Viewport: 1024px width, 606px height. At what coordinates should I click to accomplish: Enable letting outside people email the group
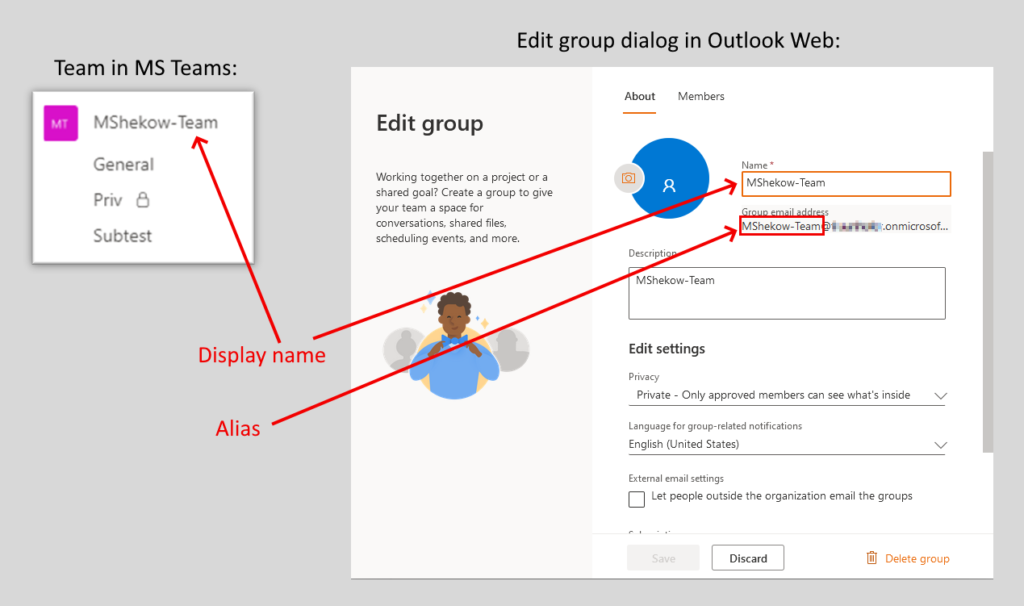tap(637, 499)
